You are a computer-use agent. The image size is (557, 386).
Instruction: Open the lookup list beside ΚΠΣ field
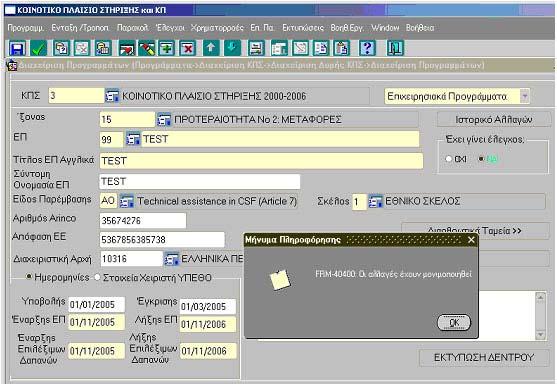click(x=112, y=96)
